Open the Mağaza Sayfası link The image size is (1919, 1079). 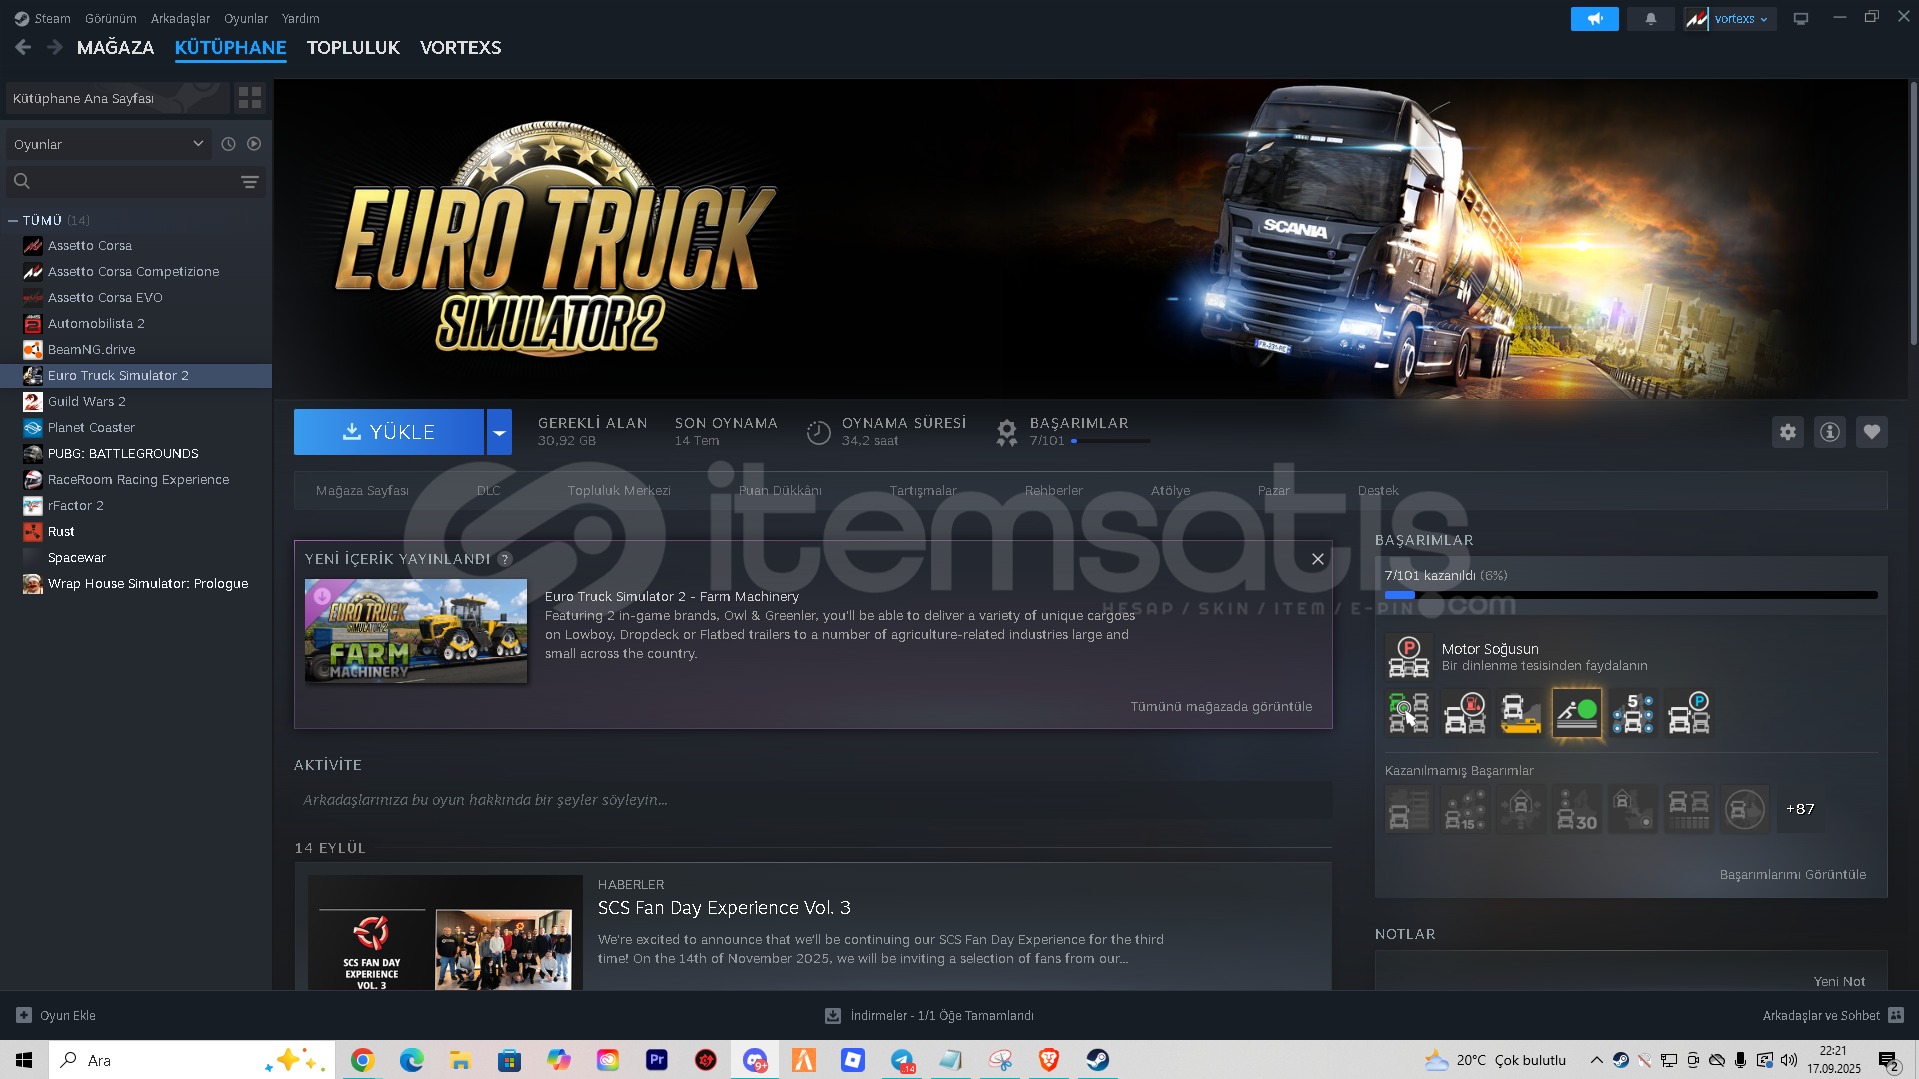click(362, 490)
